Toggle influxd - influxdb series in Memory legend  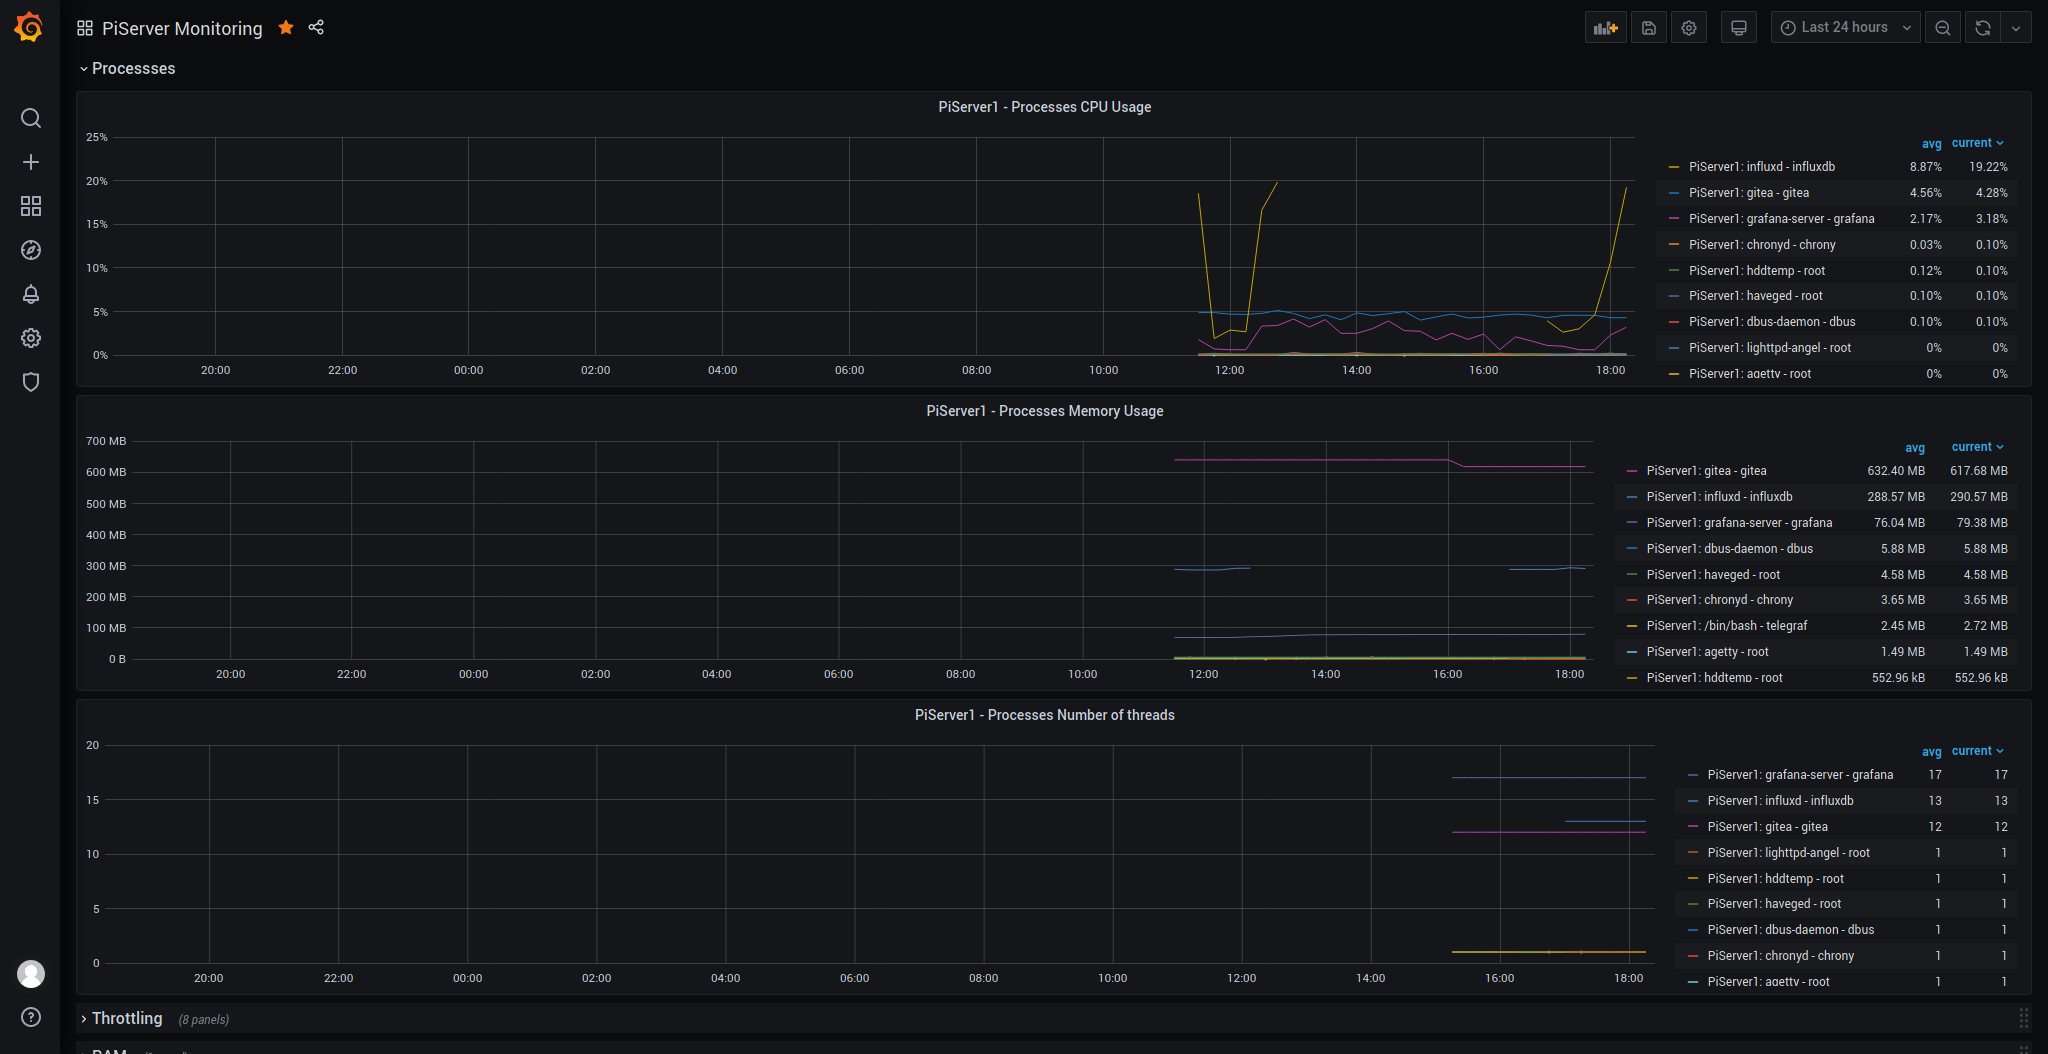pos(1720,497)
